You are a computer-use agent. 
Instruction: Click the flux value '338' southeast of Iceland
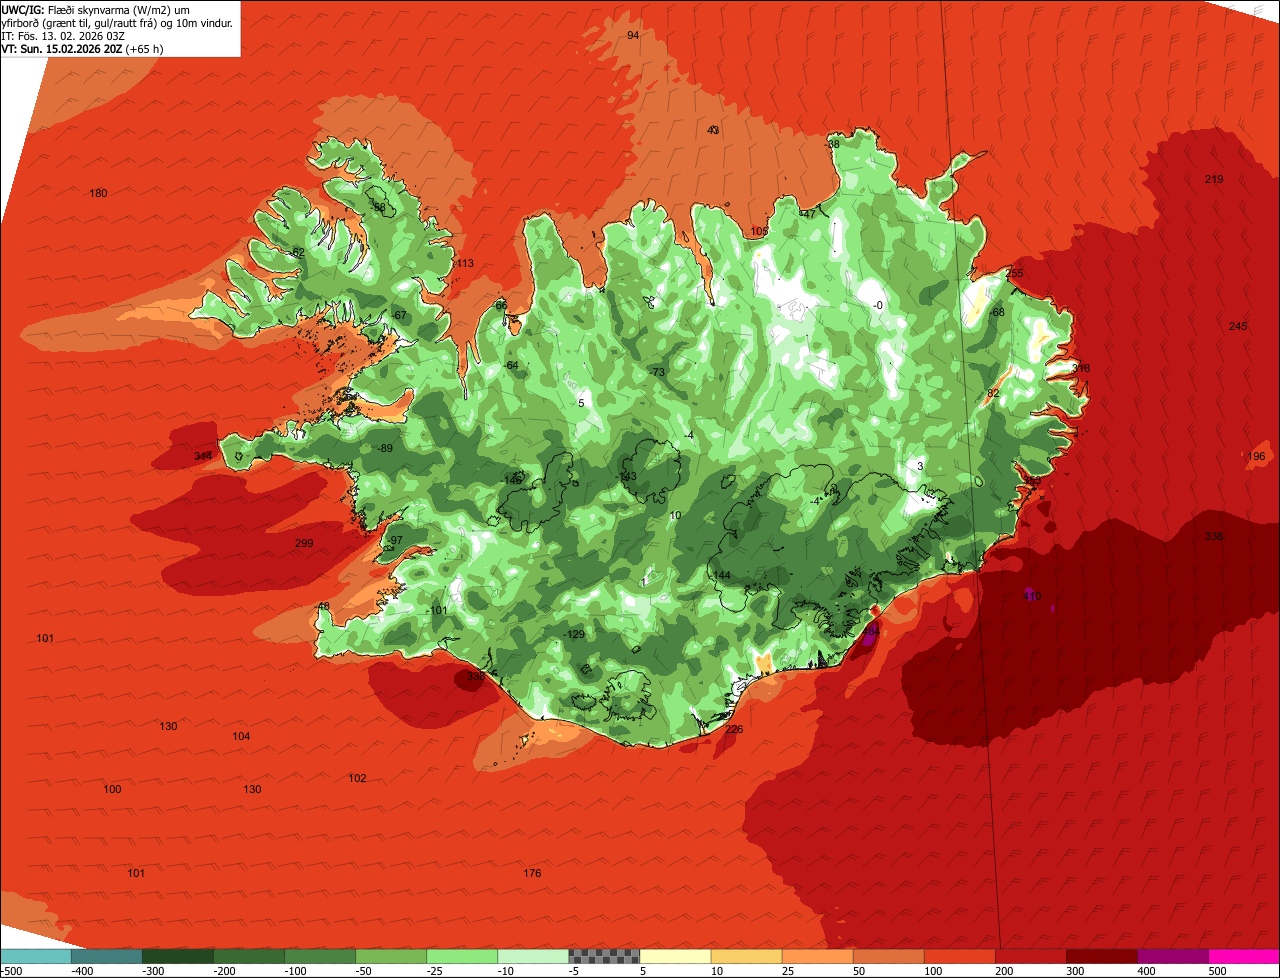click(1214, 537)
